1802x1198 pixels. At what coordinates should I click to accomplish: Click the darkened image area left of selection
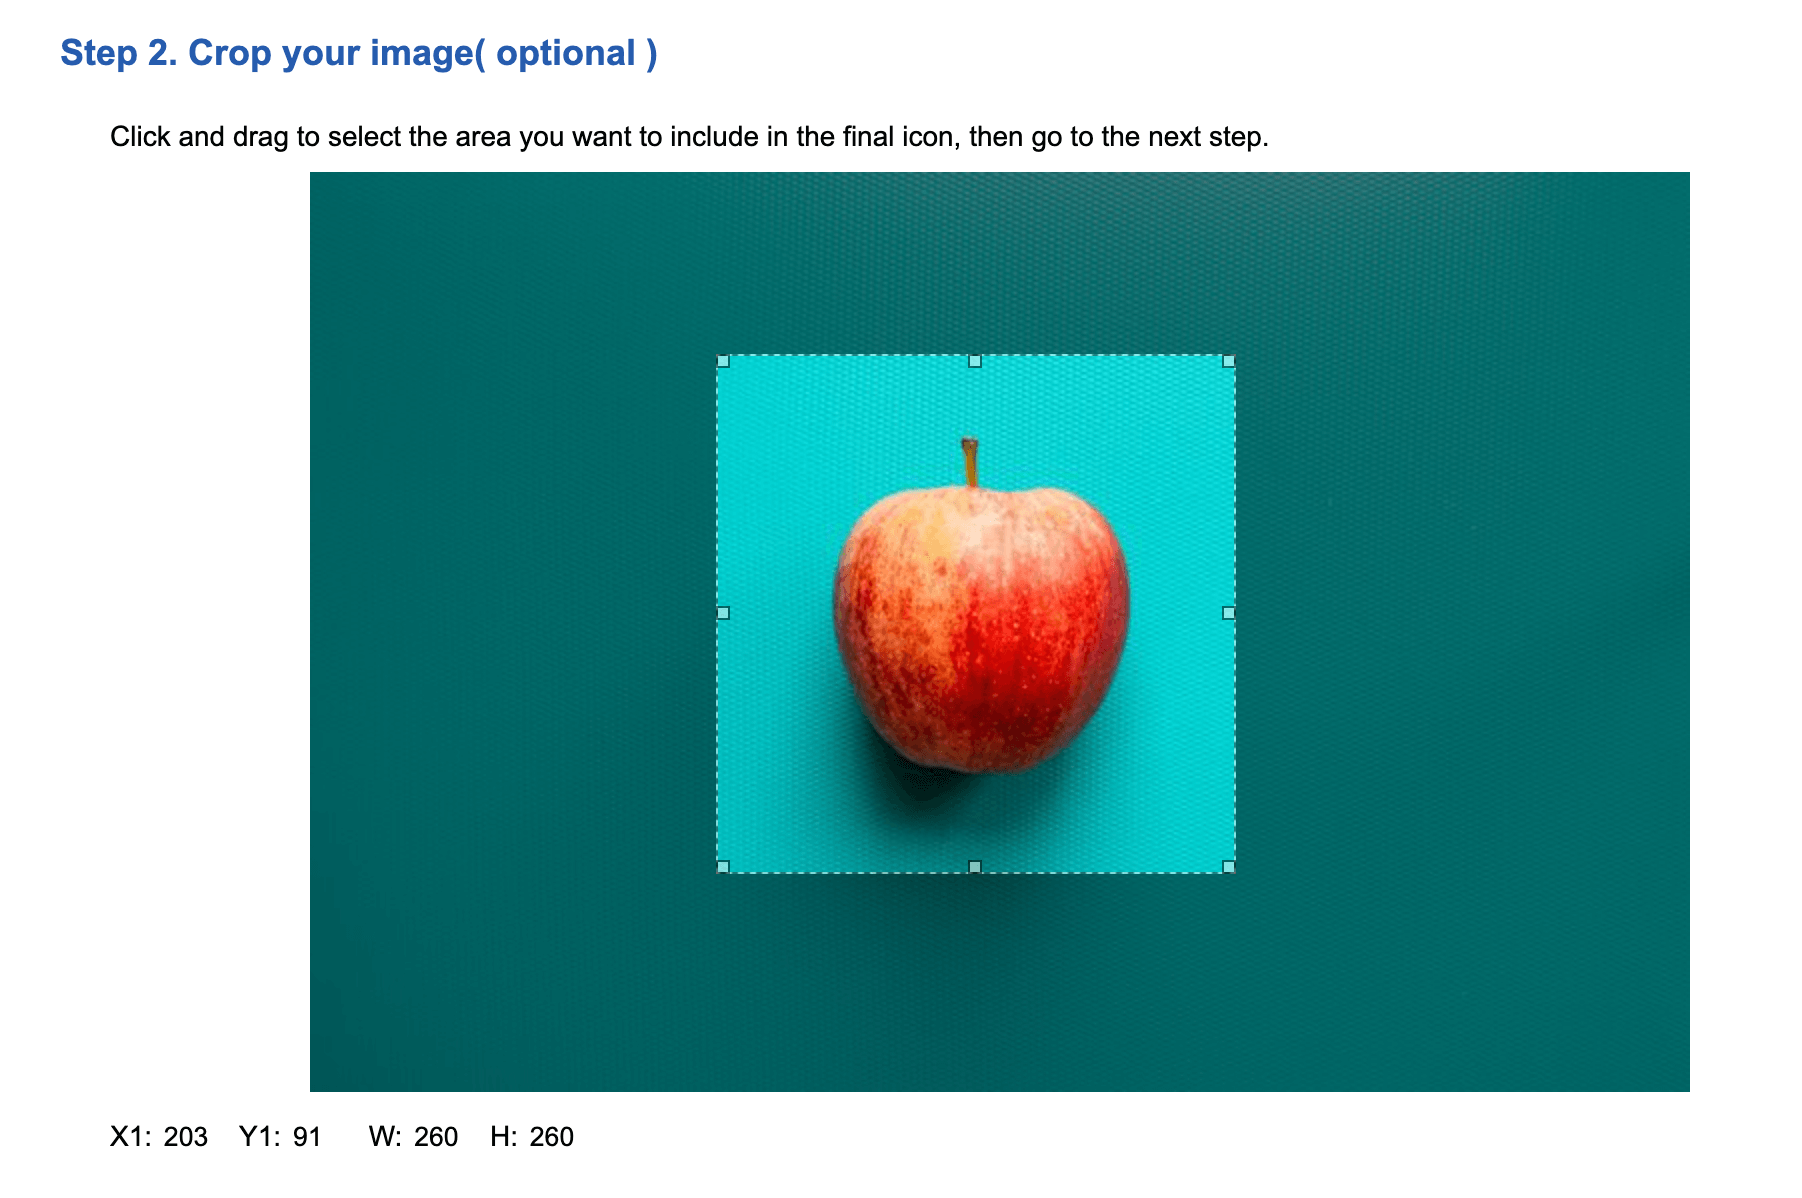(513, 632)
